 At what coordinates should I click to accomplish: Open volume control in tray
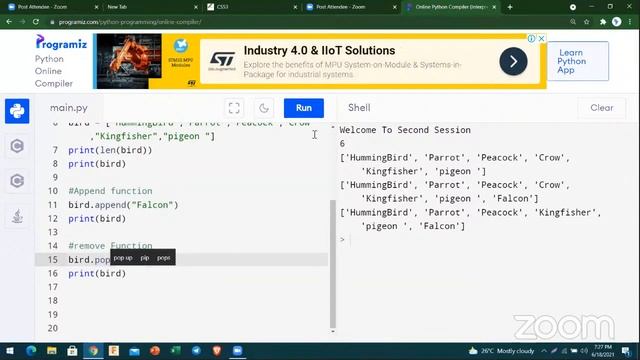pyautogui.click(x=584, y=351)
